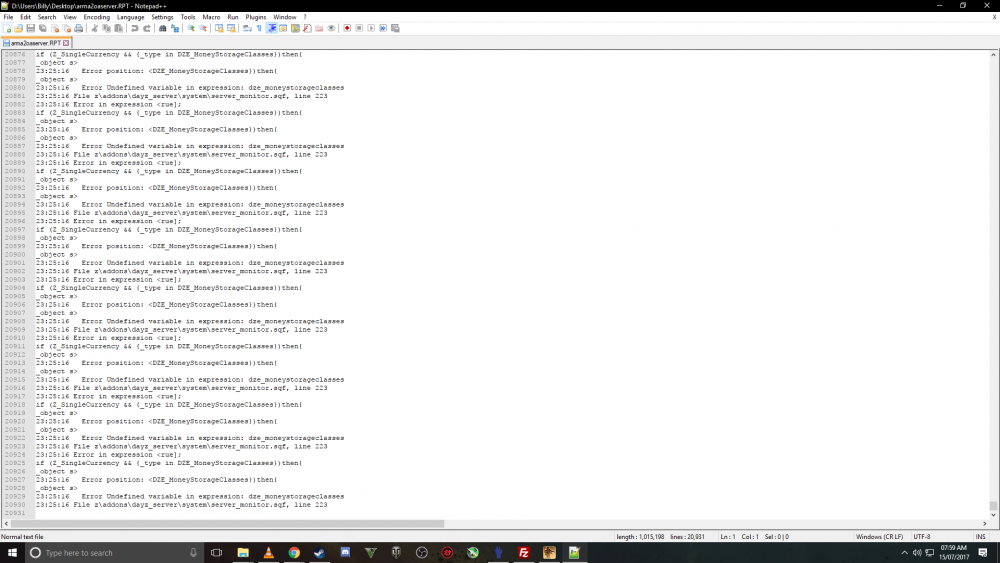This screenshot has width=1000, height=563.
Task: Open the Settings menu
Action: 162,17
